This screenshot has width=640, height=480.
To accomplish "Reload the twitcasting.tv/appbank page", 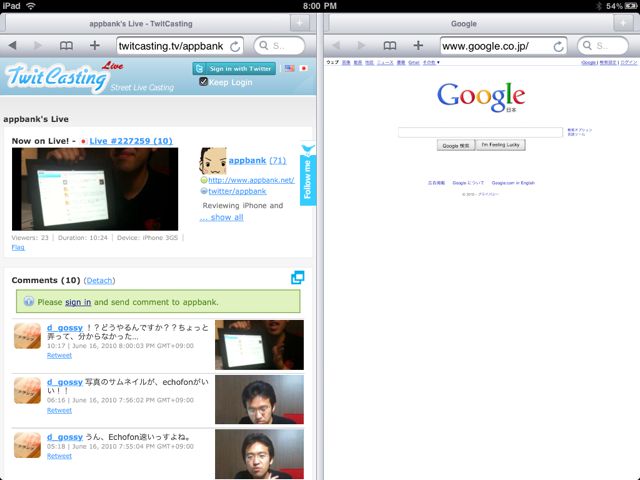I will (x=235, y=47).
